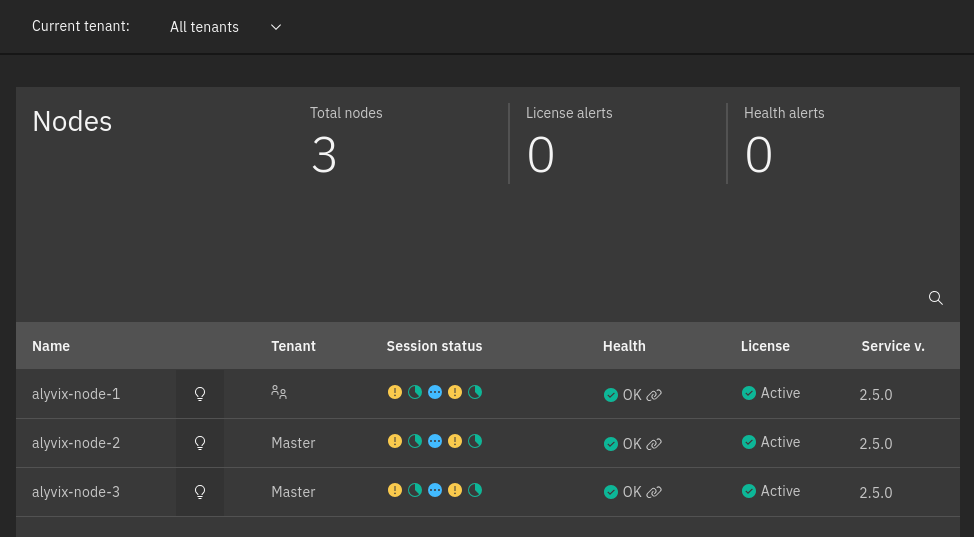This screenshot has height=537, width=974.
Task: Click the health link icon for alyvix-node-3
Action: pos(654,492)
